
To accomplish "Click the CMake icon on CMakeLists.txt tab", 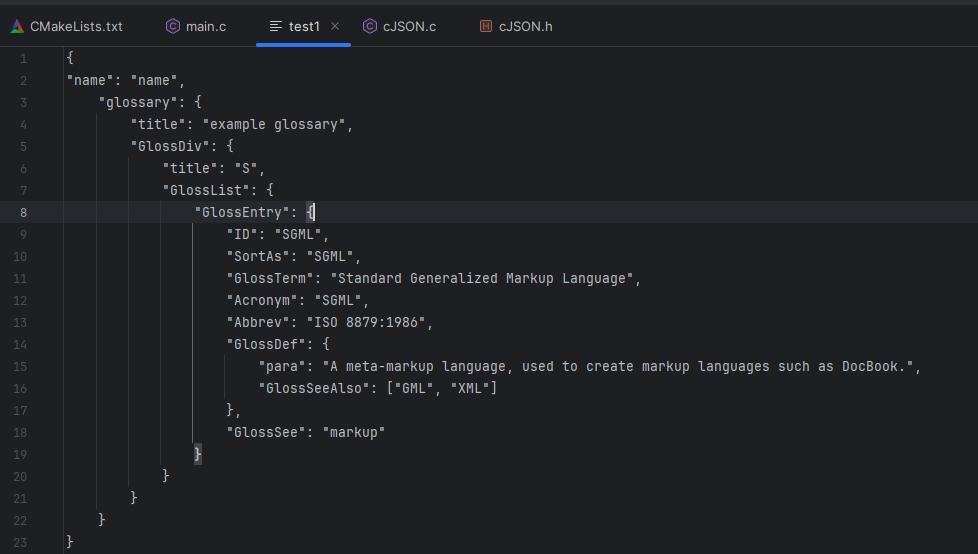I will point(17,26).
